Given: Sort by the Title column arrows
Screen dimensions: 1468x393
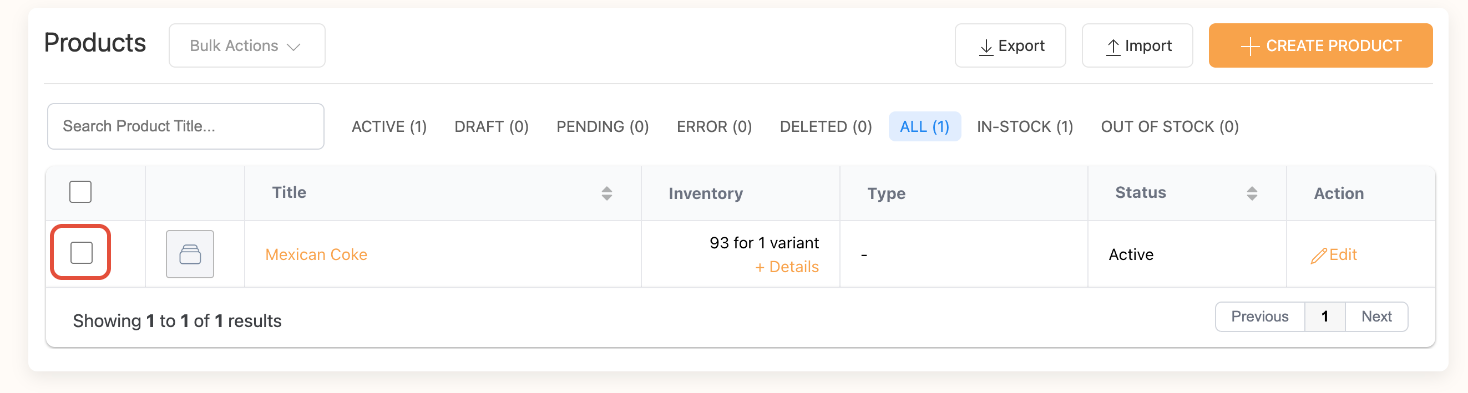Looking at the screenshot, I should click(x=606, y=193).
